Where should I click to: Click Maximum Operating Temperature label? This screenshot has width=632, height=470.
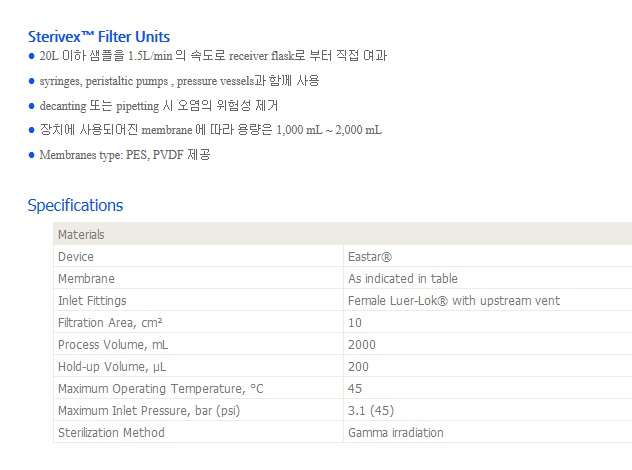click(x=160, y=389)
